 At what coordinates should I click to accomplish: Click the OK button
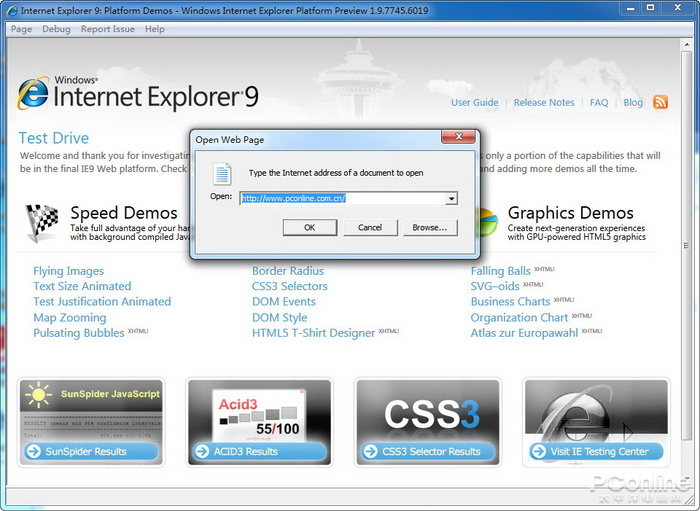310,228
